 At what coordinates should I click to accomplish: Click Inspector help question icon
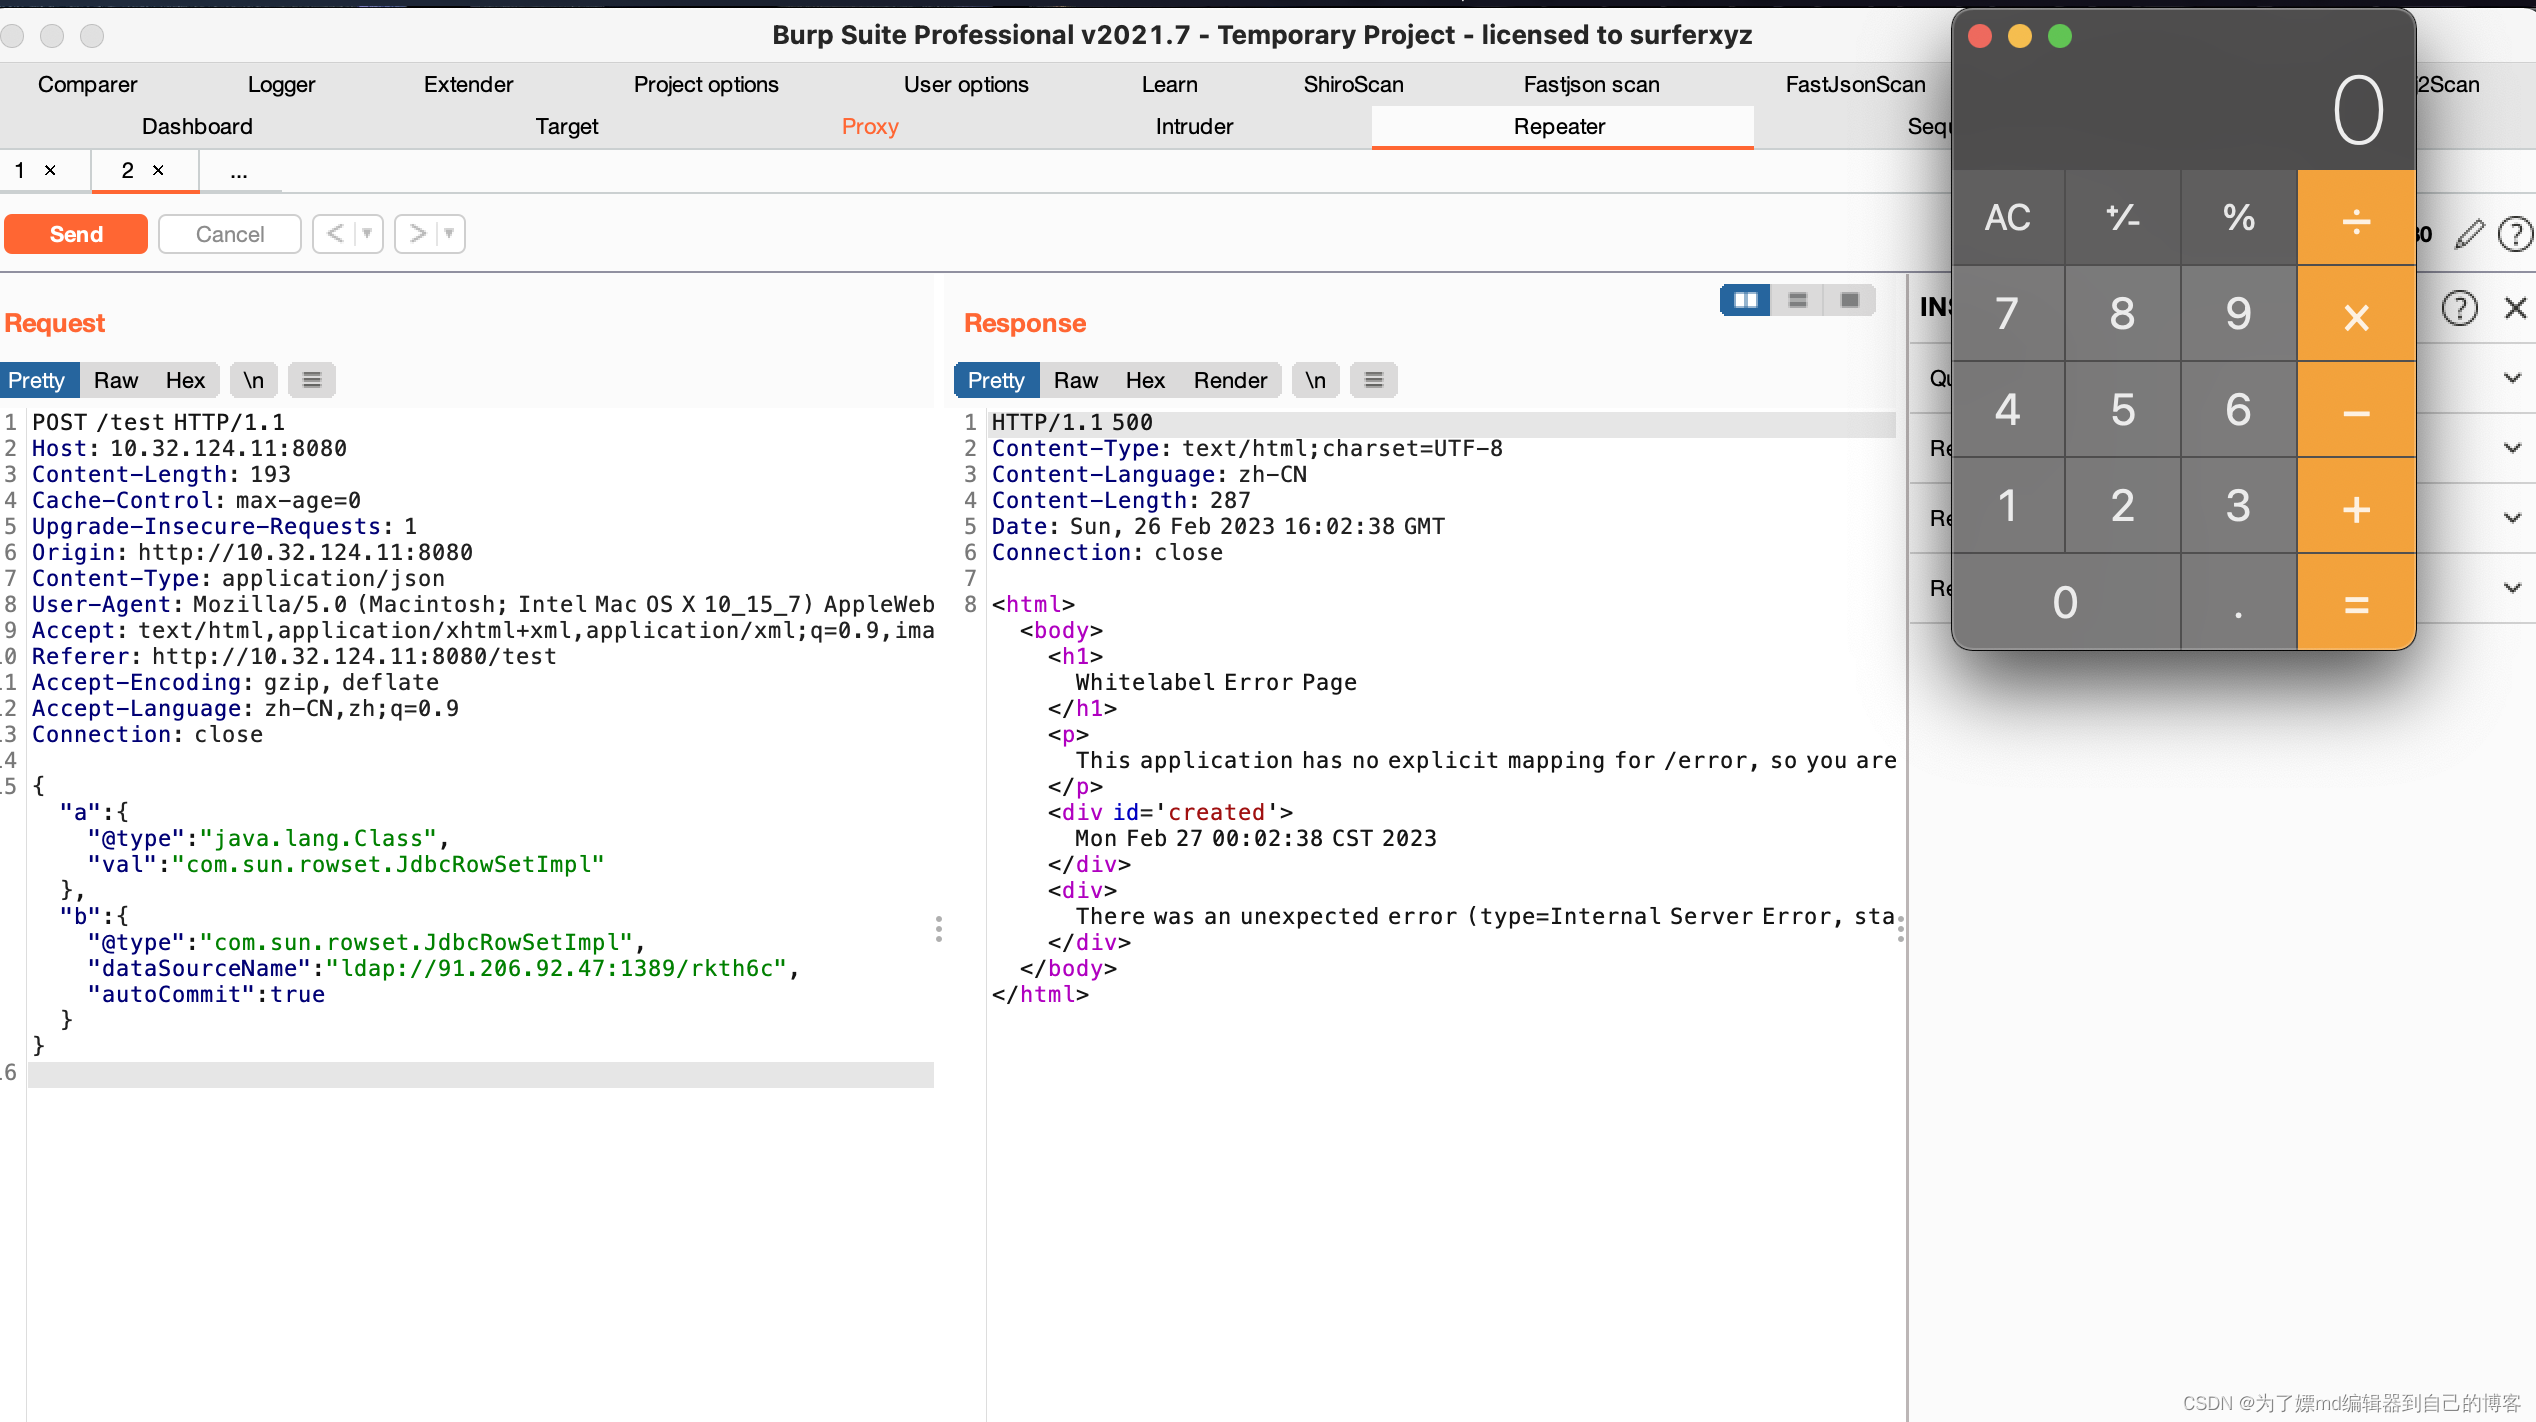pyautogui.click(x=2459, y=308)
